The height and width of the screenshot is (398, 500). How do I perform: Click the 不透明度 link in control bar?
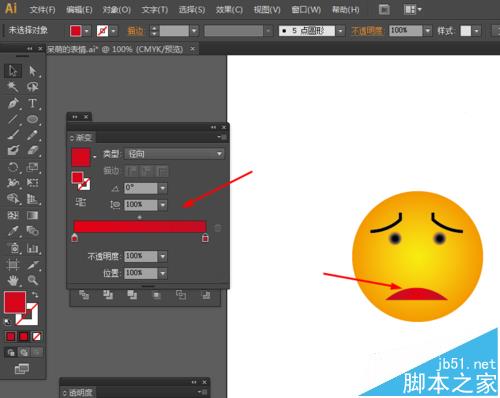click(367, 31)
